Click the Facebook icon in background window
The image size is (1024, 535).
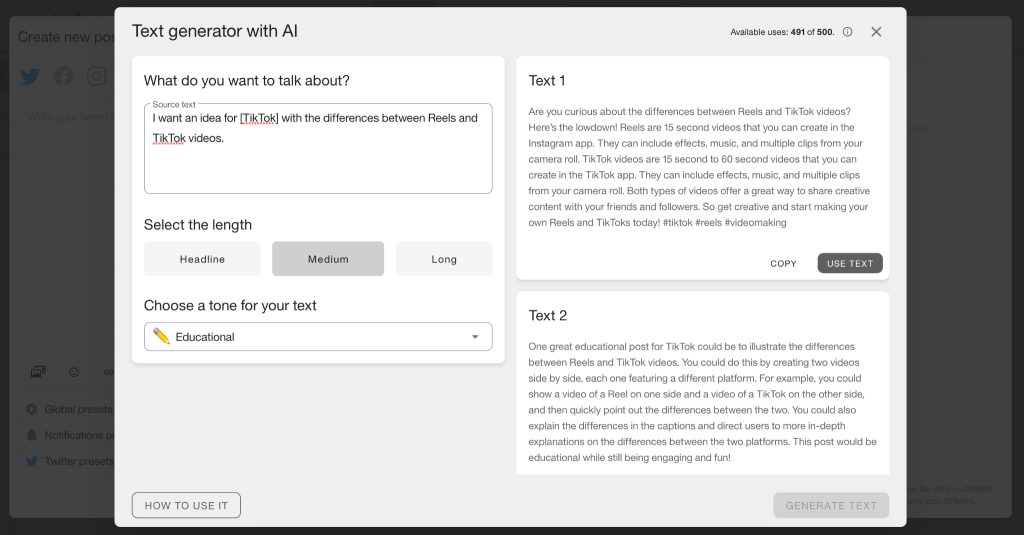(63, 76)
